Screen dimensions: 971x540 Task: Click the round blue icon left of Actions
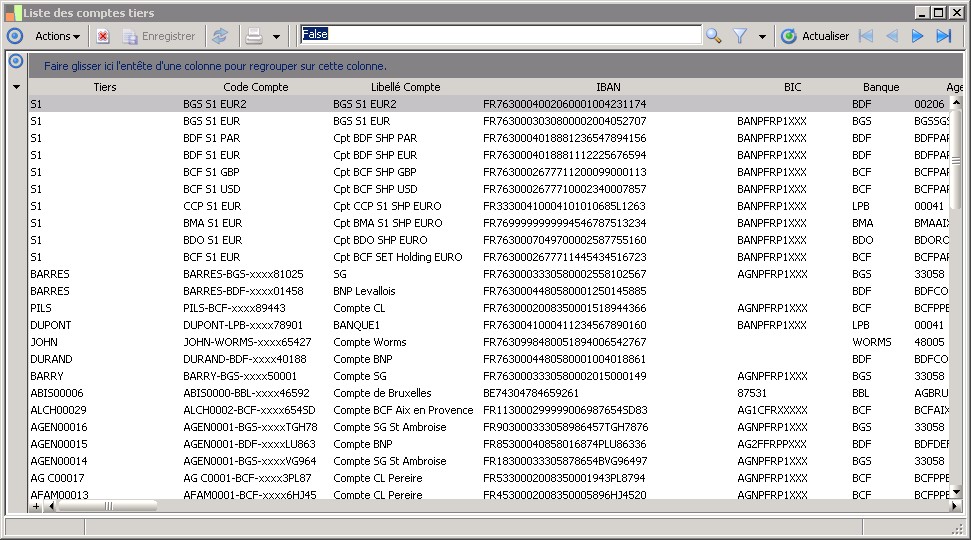pyautogui.click(x=14, y=36)
